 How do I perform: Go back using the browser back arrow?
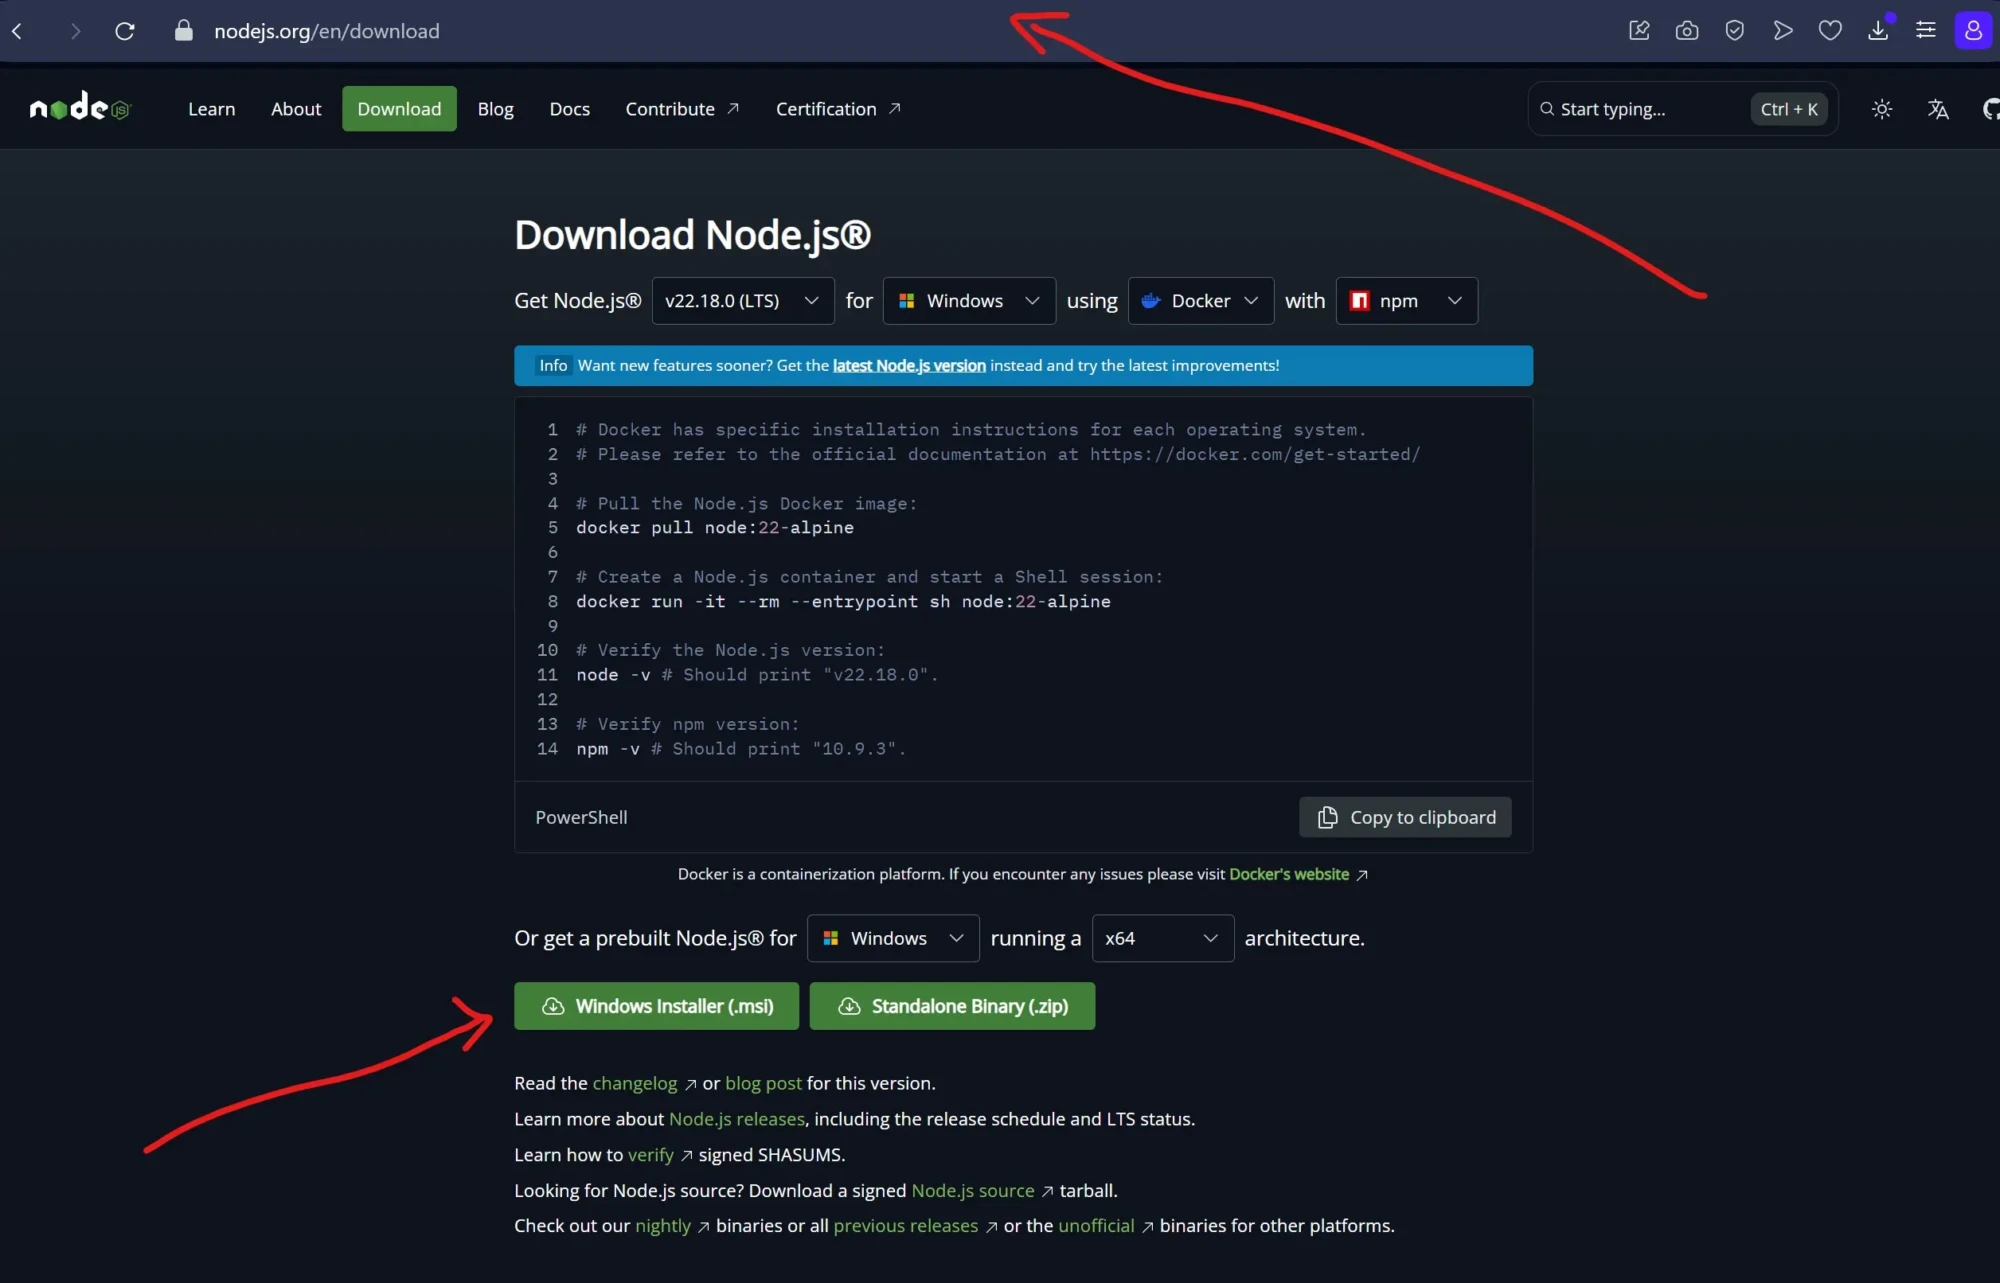click(x=17, y=31)
